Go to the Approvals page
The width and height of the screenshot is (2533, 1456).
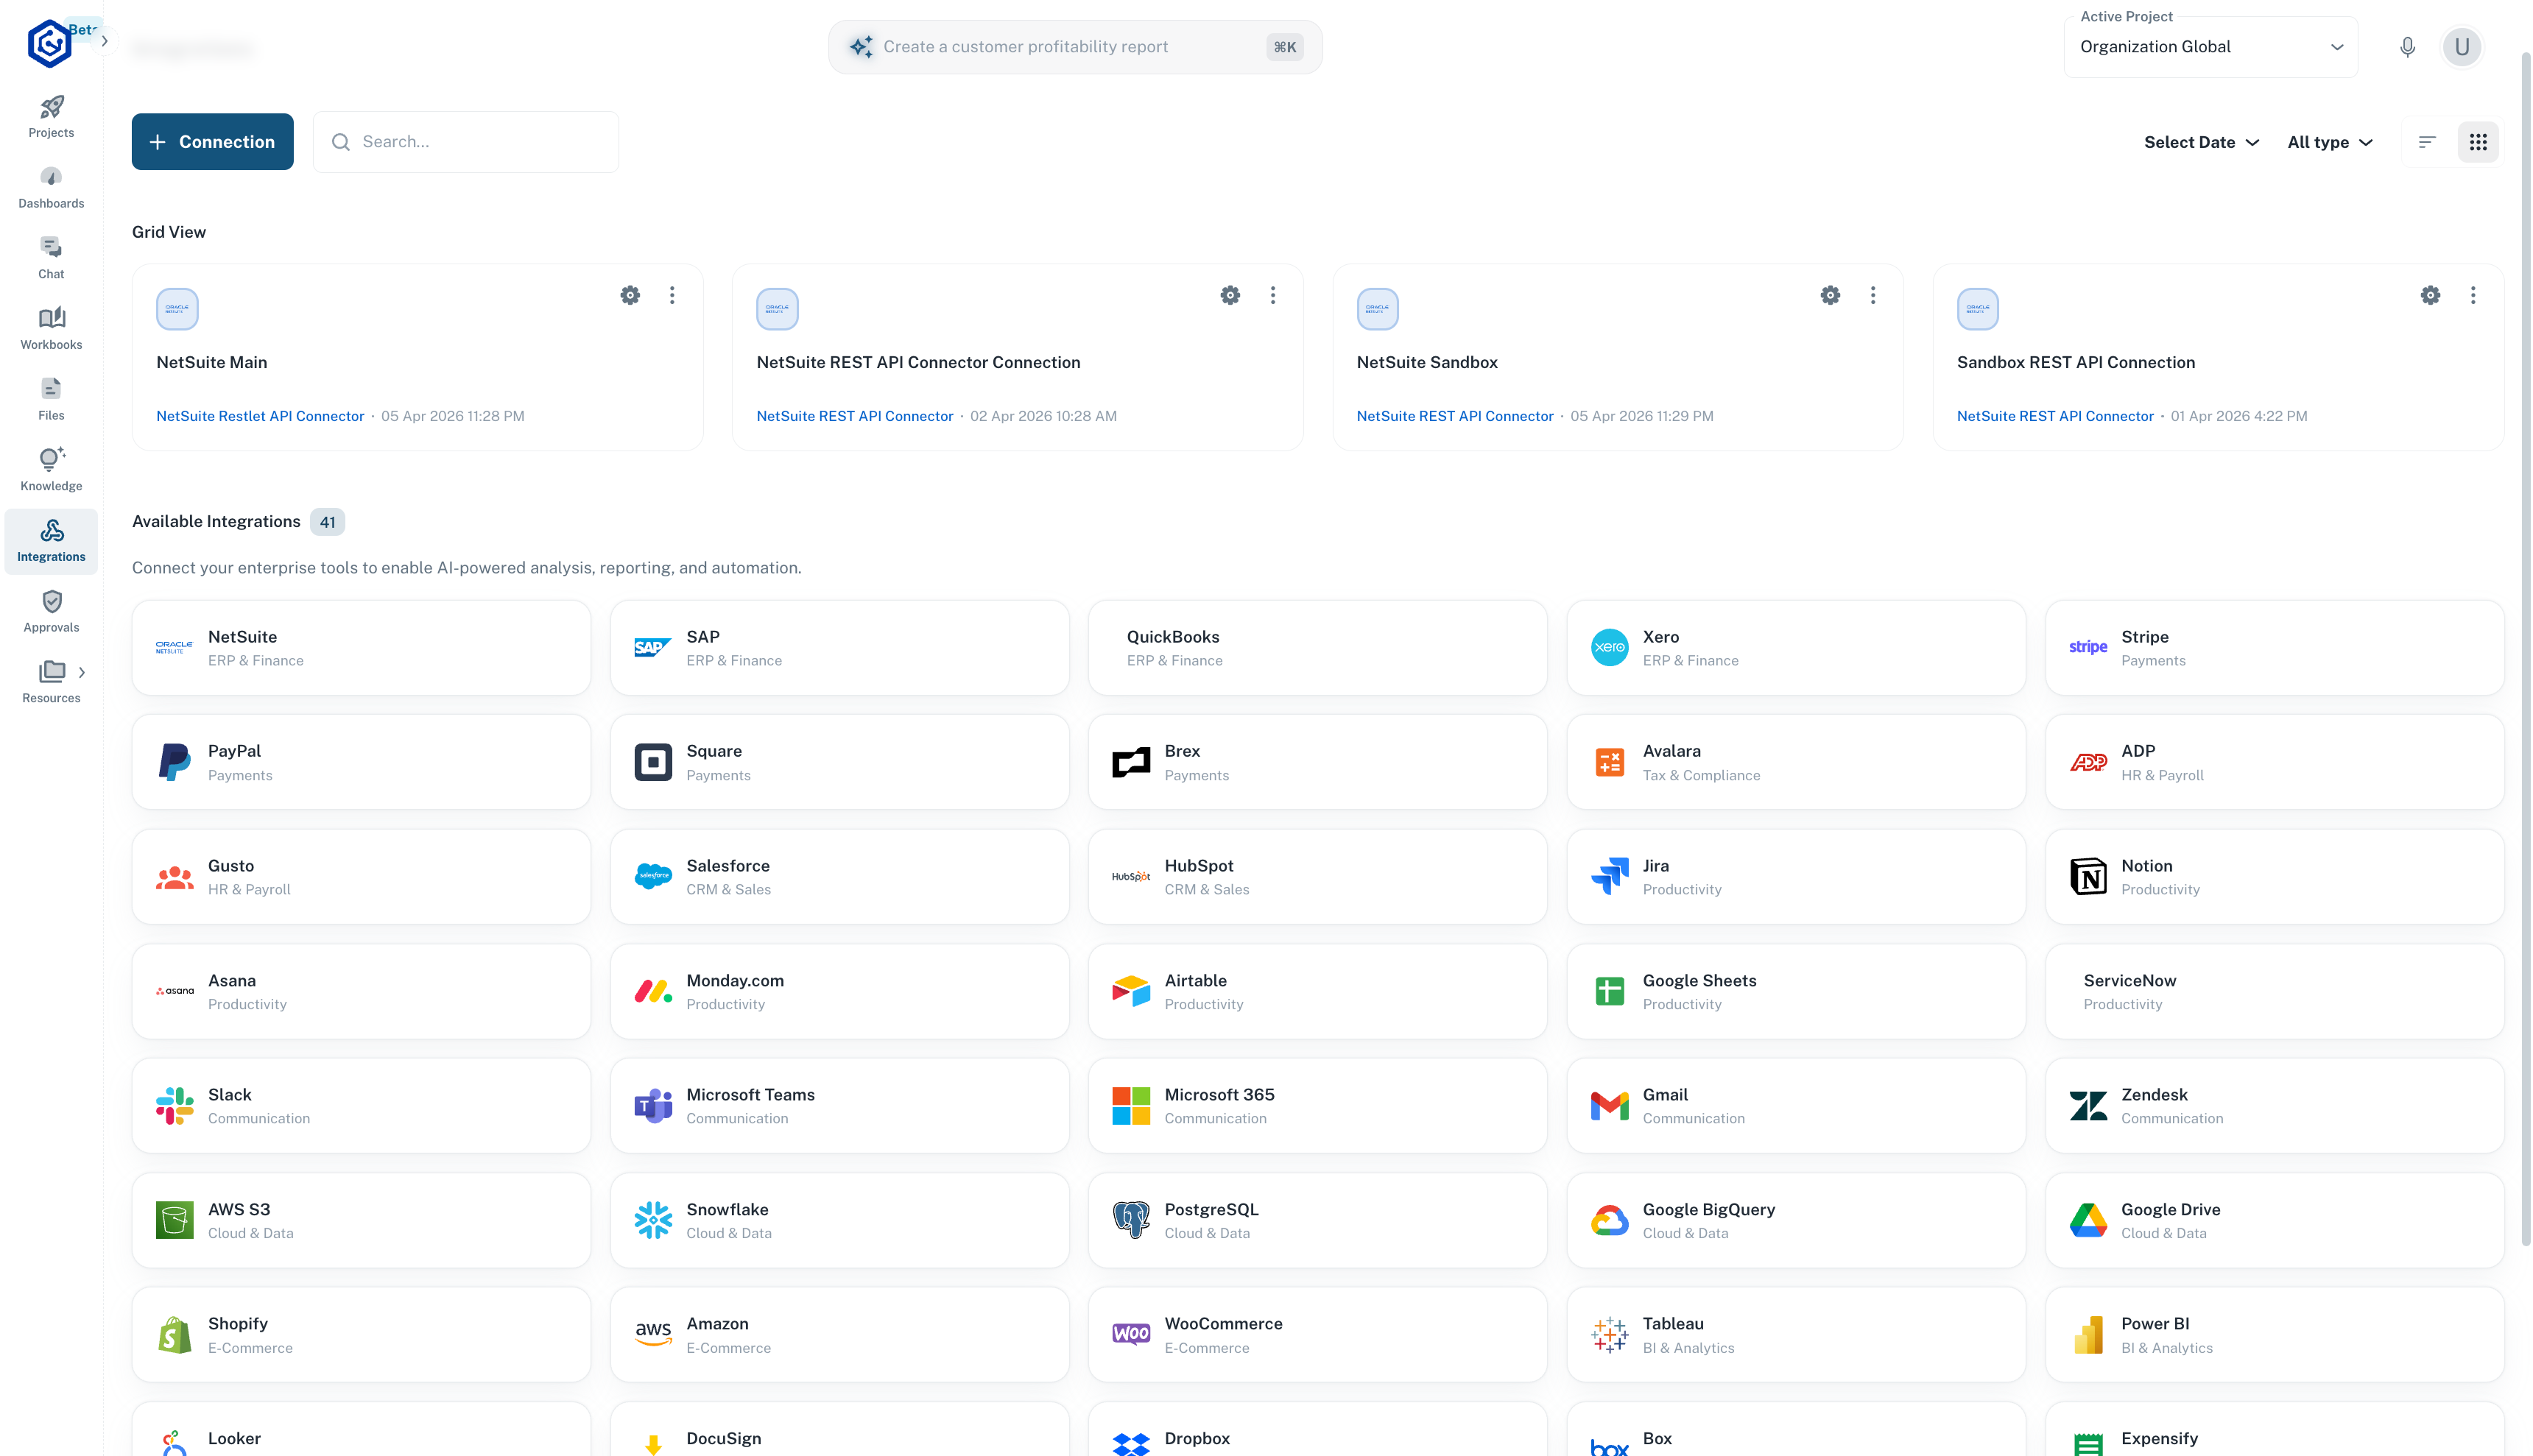click(x=50, y=611)
